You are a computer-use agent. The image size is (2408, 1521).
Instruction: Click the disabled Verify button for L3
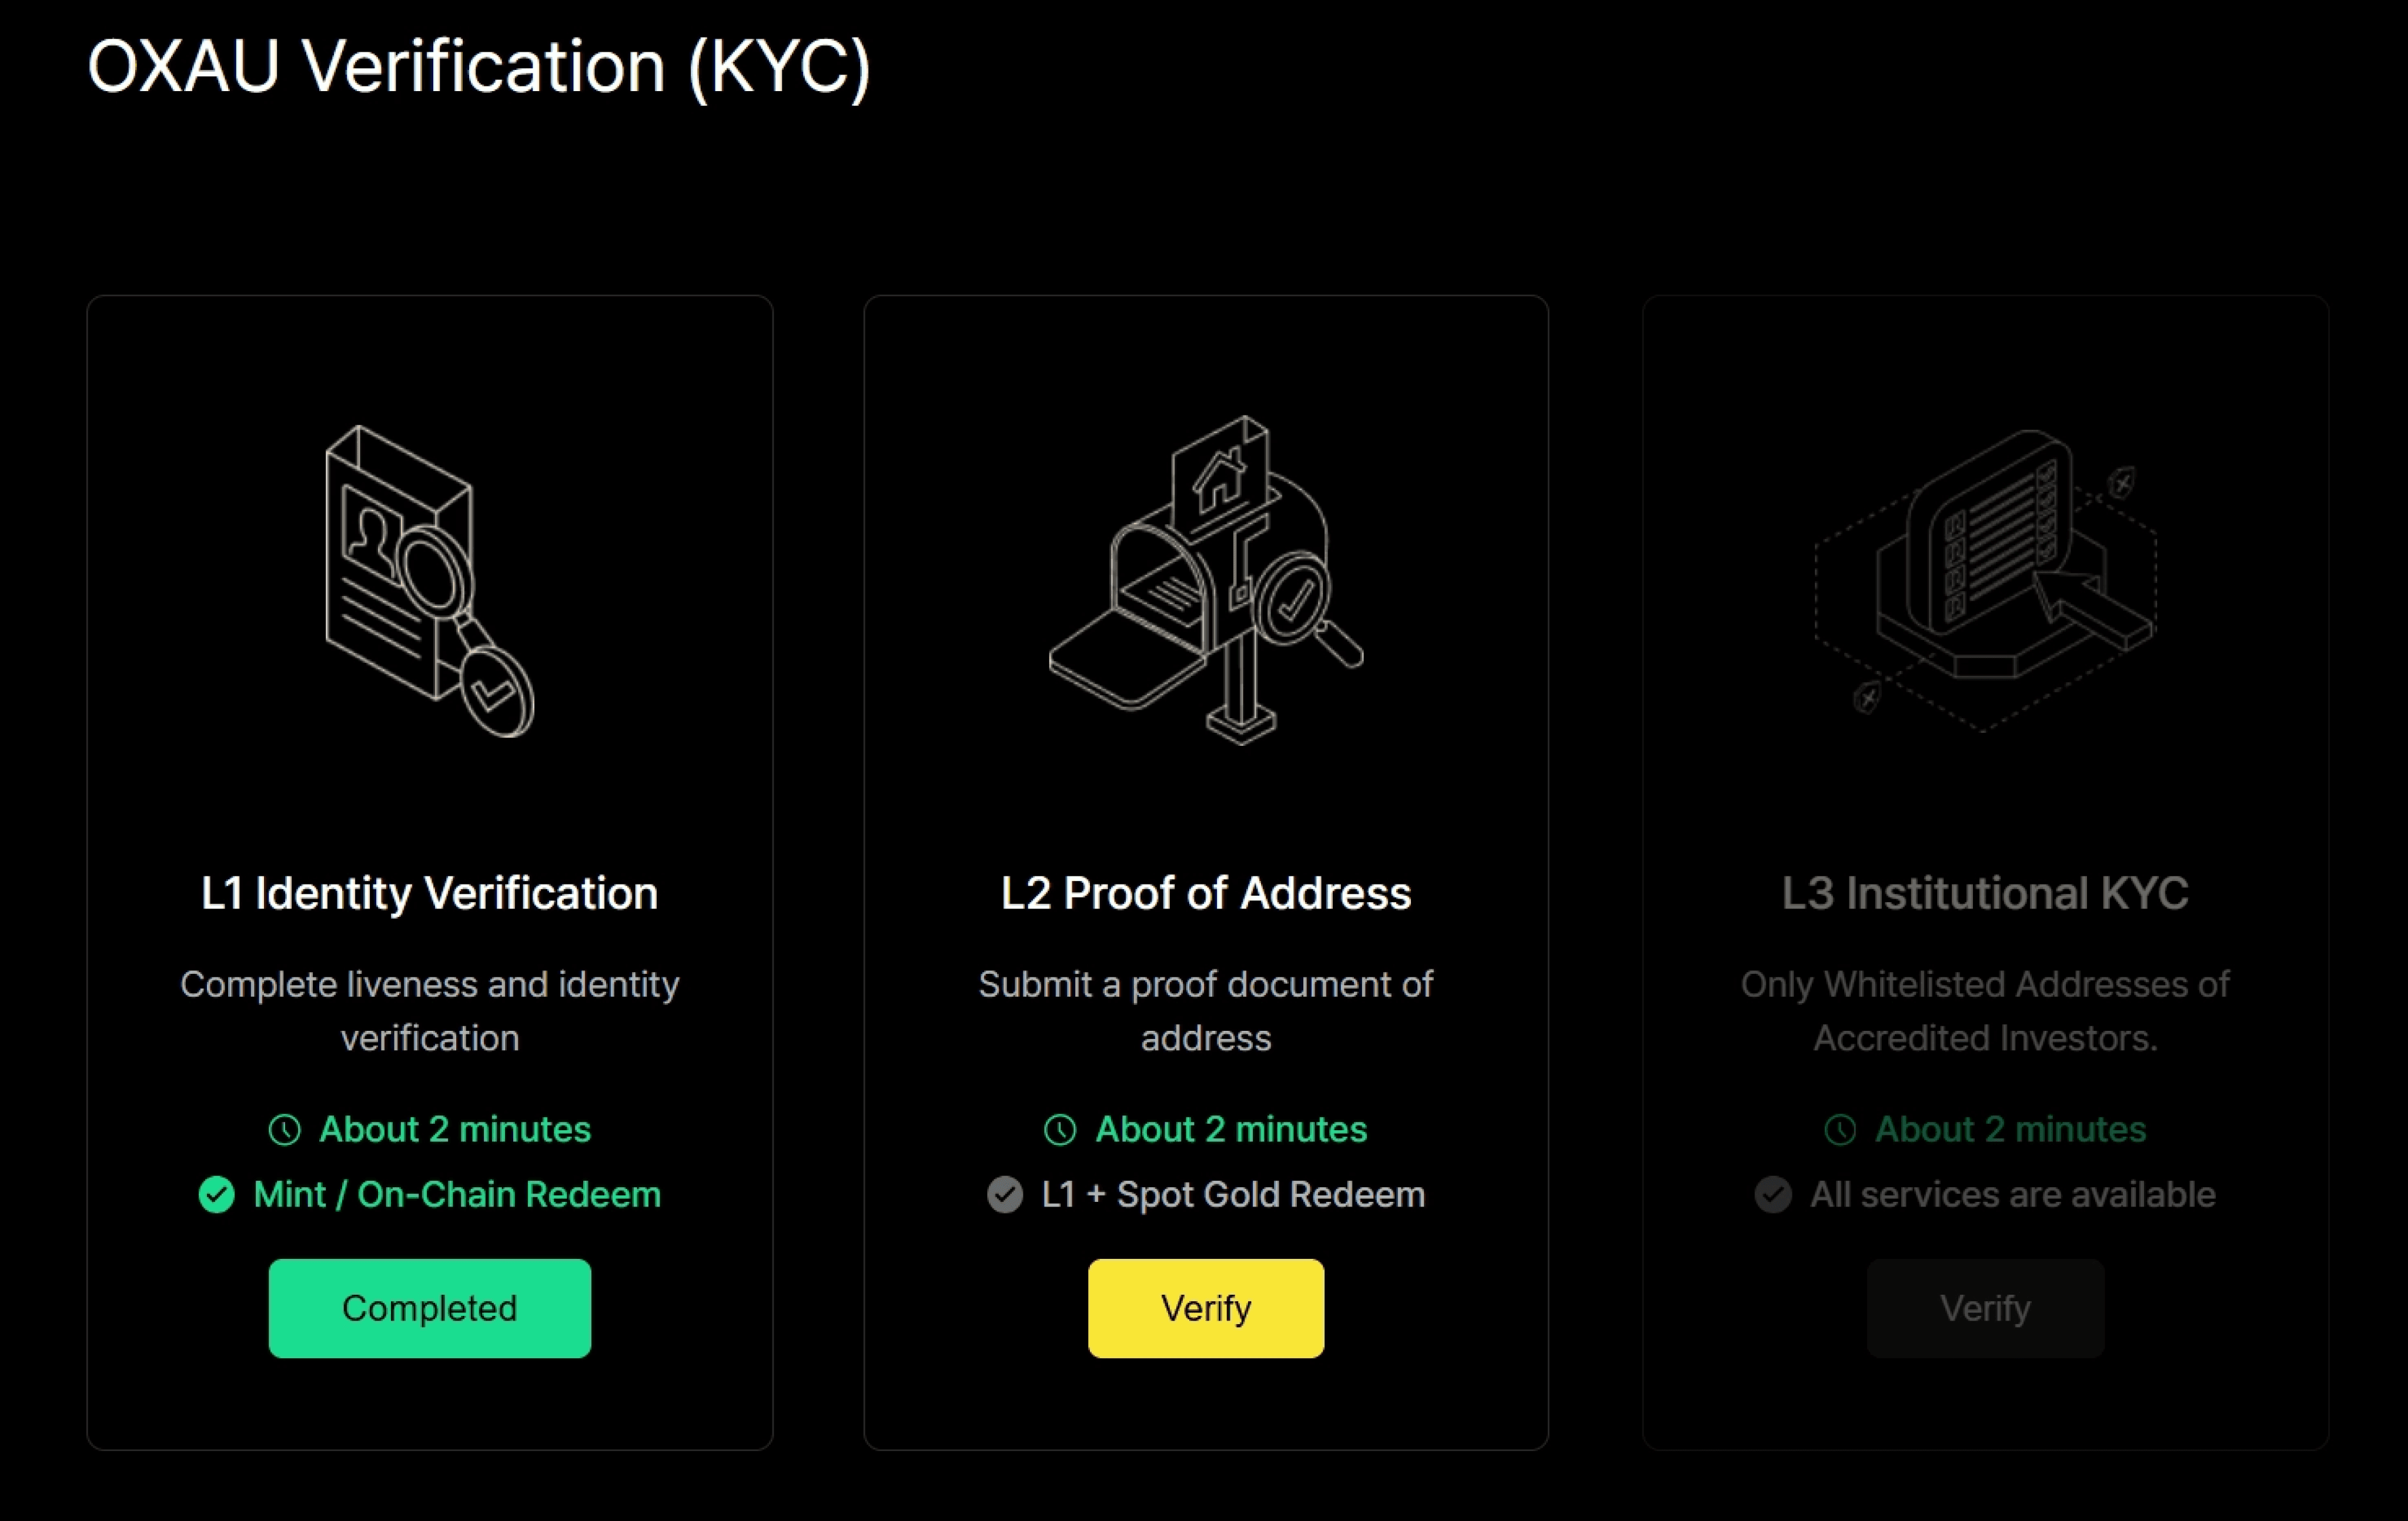[1985, 1308]
